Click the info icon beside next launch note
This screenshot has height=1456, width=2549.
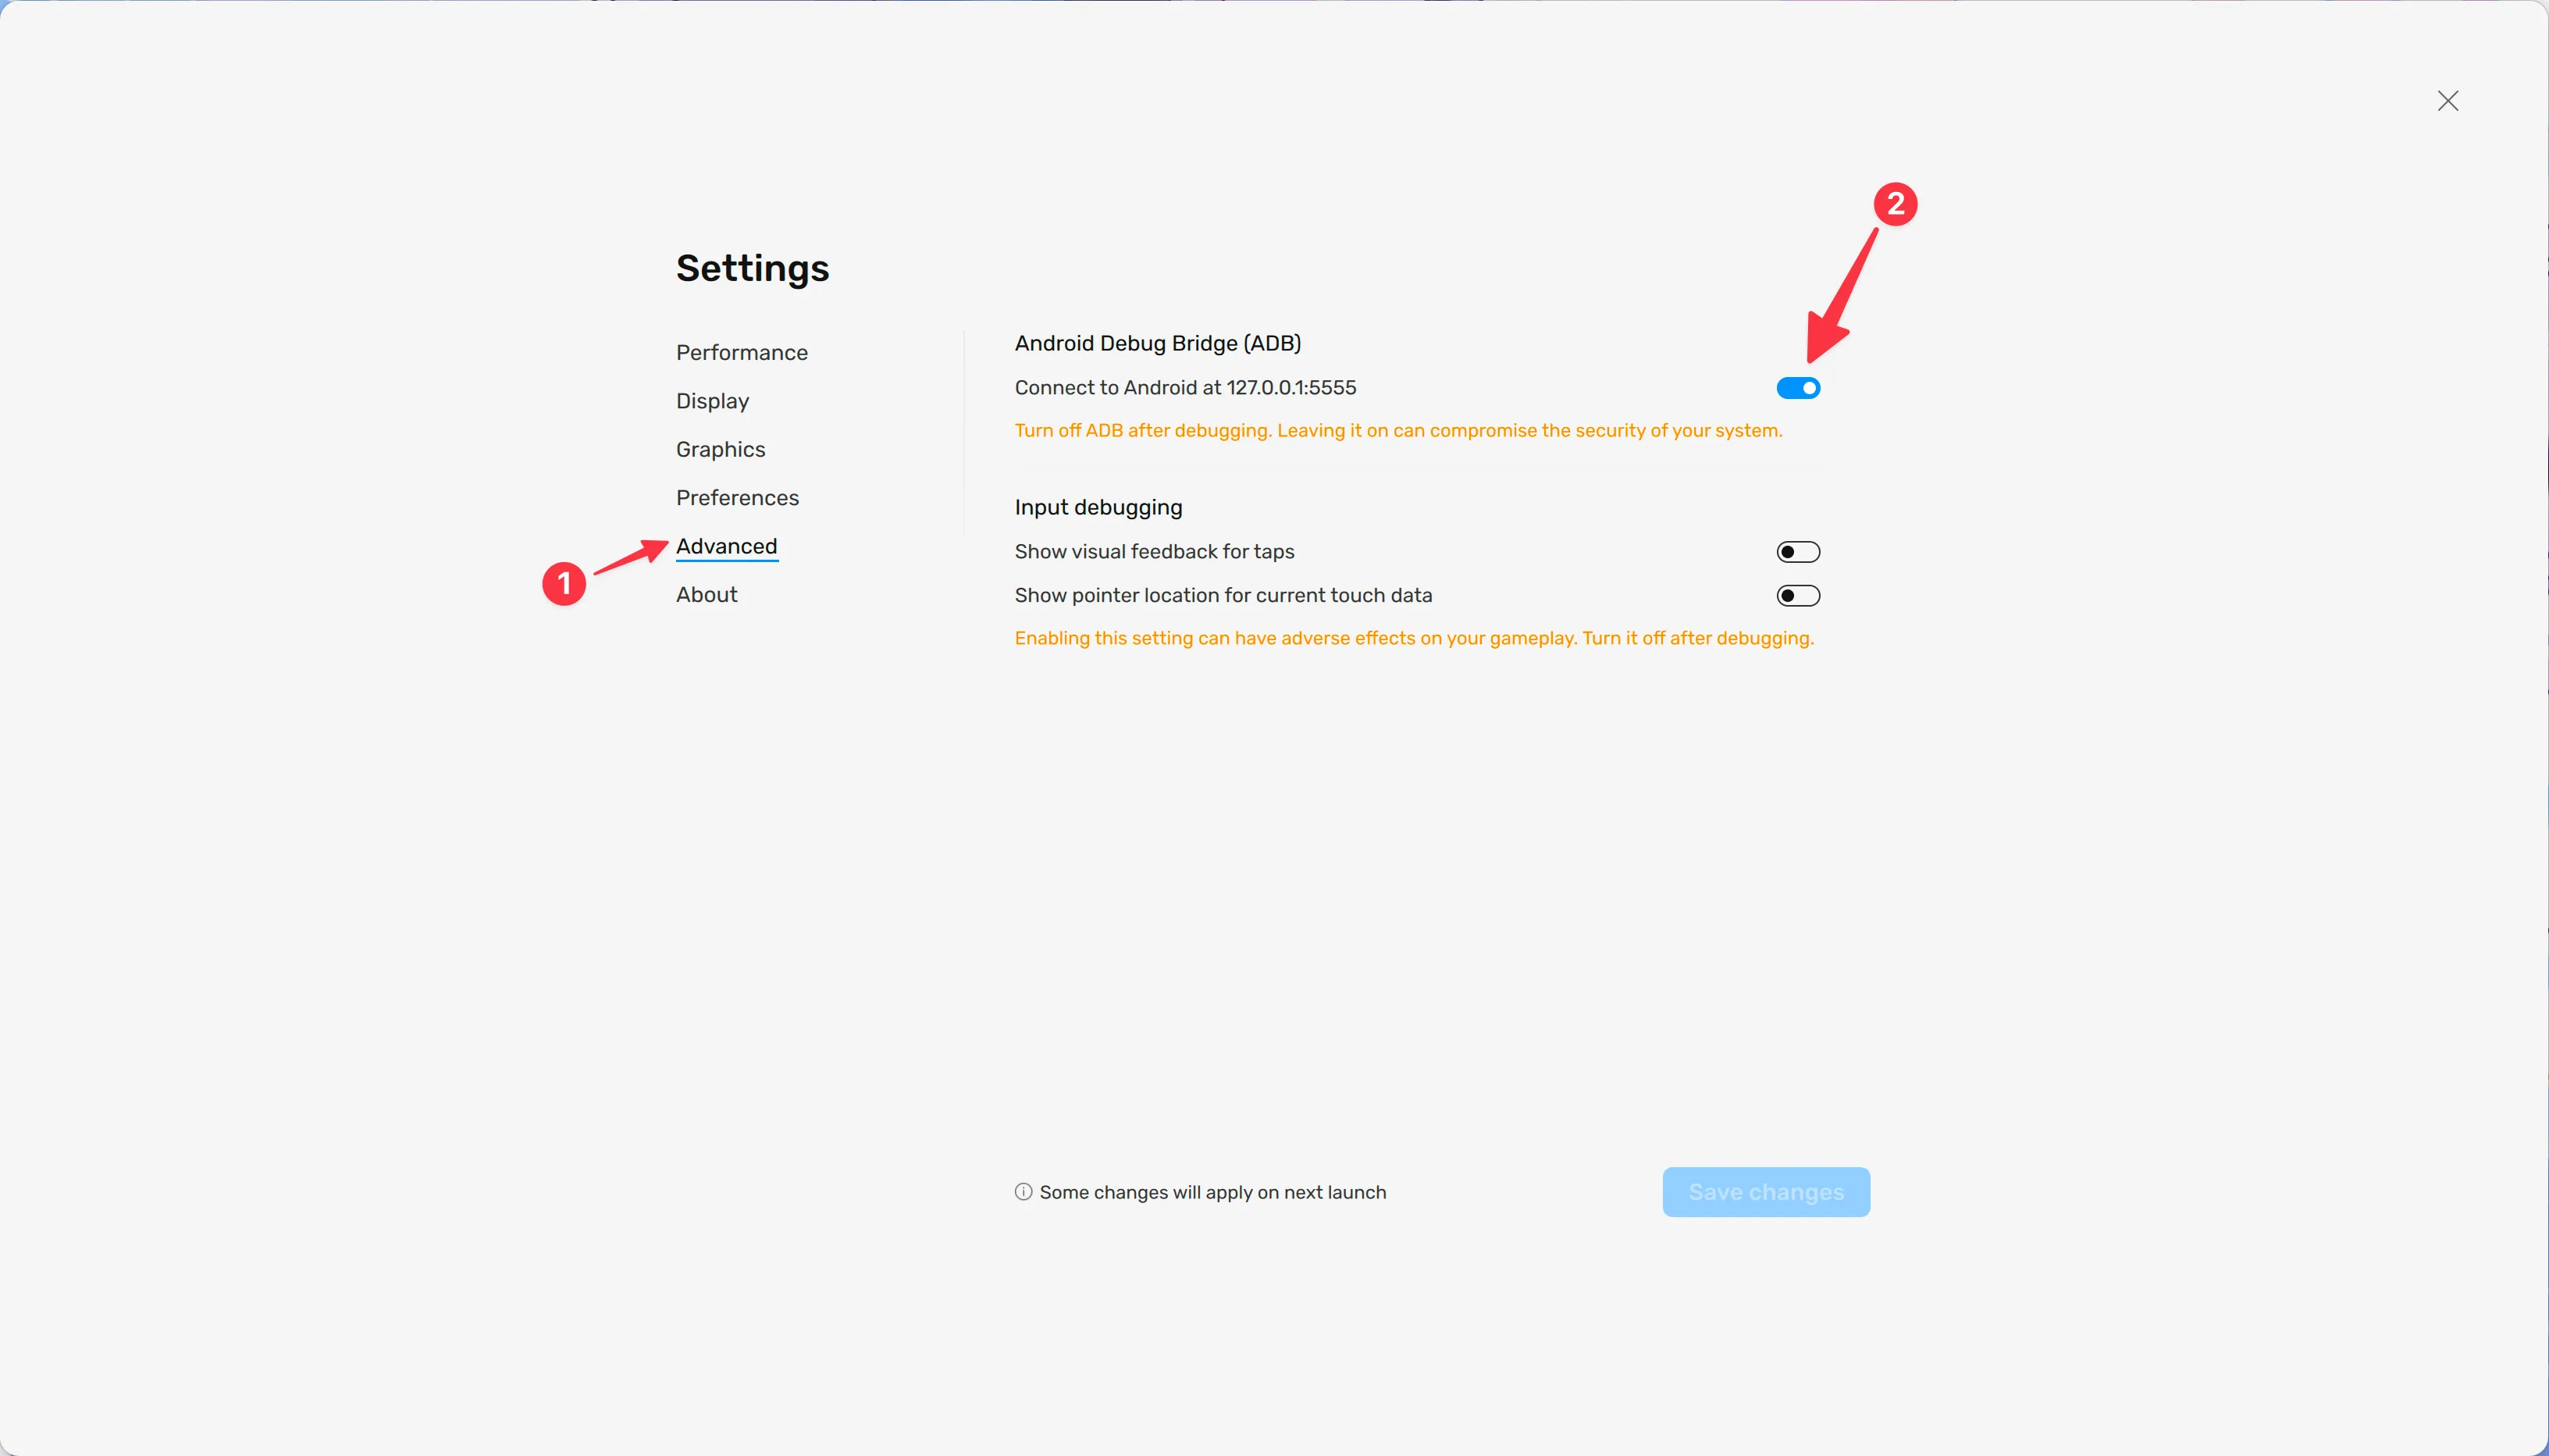click(x=1023, y=1192)
